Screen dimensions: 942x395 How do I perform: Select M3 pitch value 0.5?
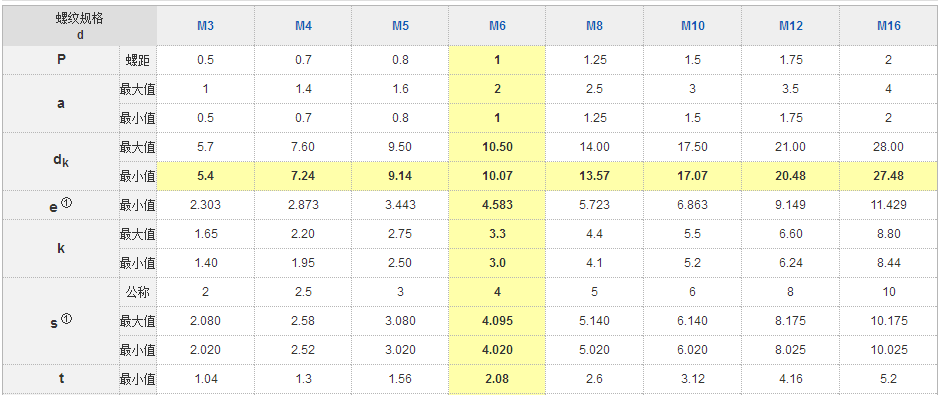point(205,60)
